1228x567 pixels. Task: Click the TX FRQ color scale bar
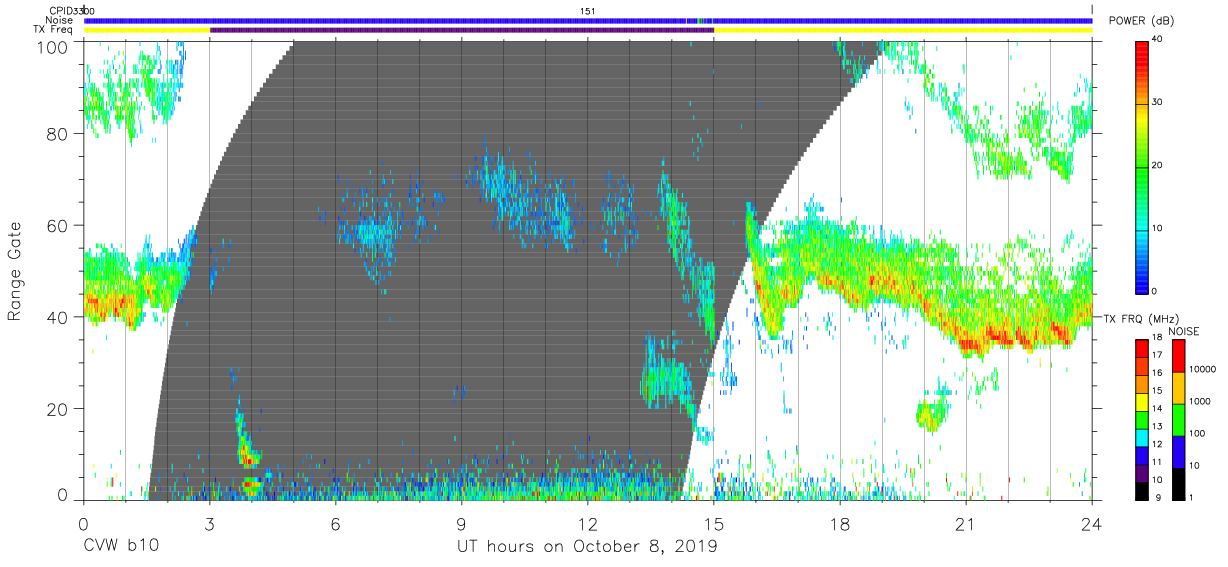pos(1143,419)
